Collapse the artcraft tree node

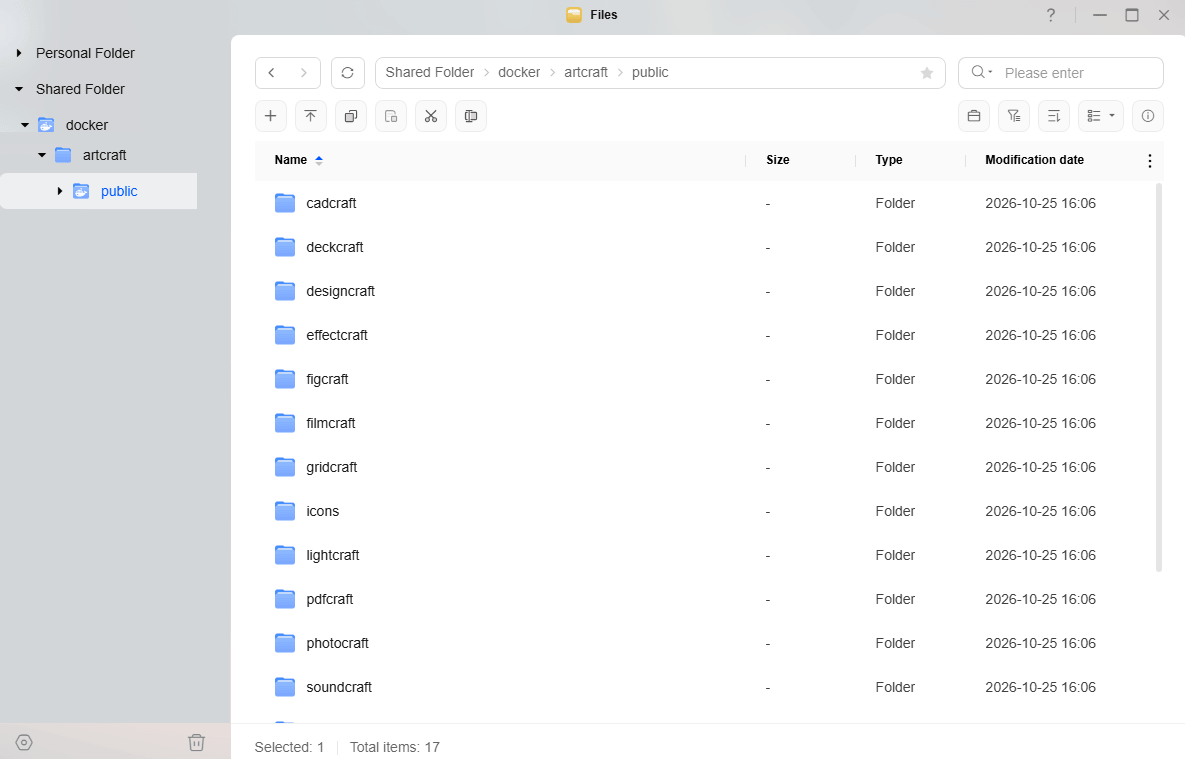point(42,155)
